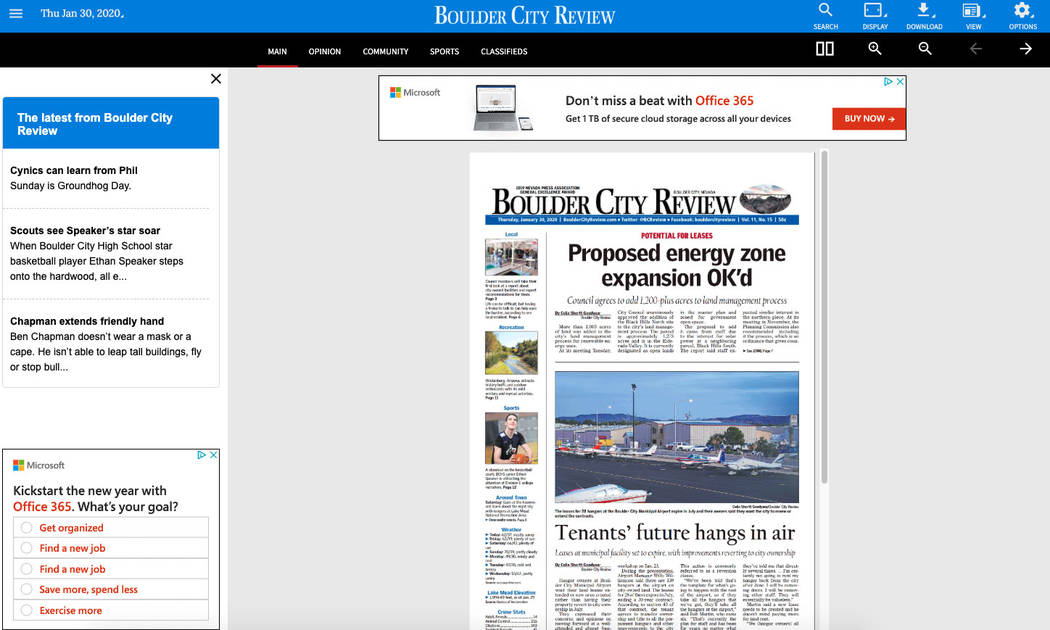Screen dimensions: 1050x630
Task: Open the View menu
Action: [973, 16]
